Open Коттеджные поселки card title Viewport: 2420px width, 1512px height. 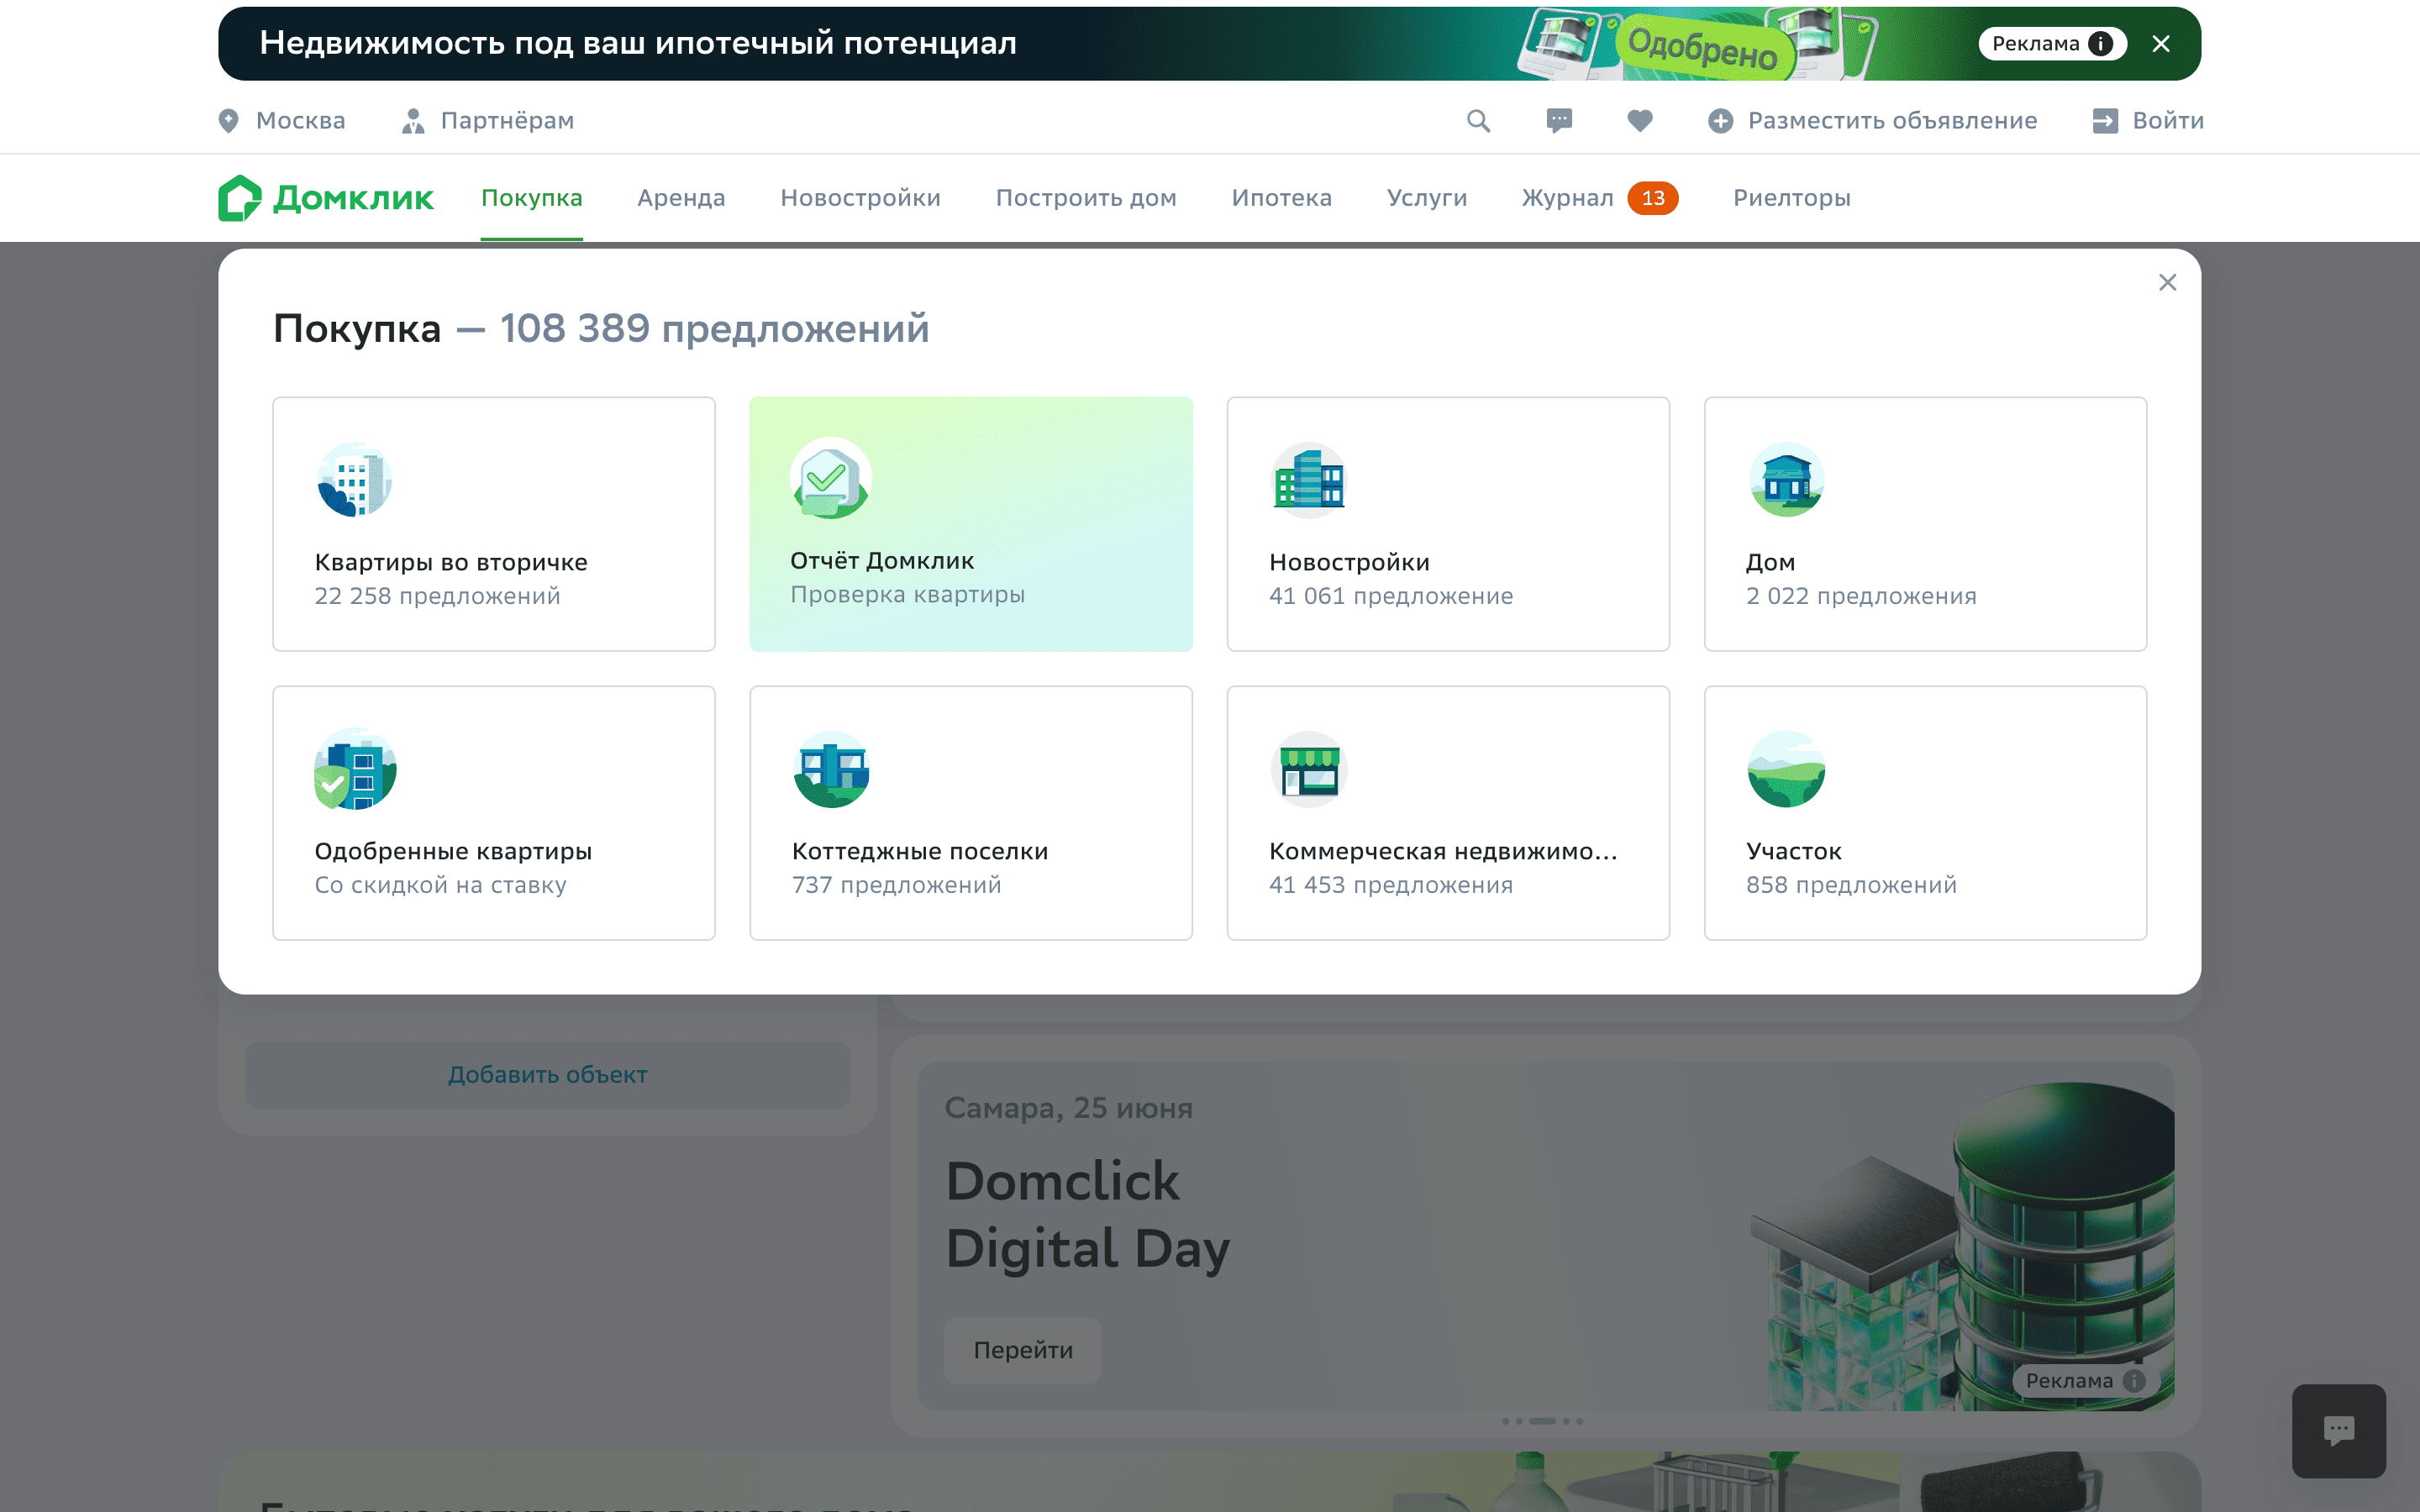click(920, 851)
